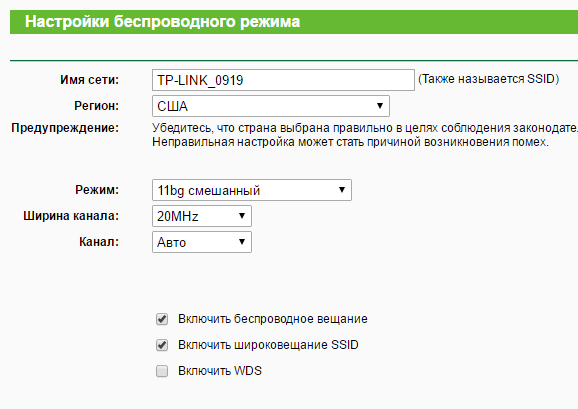Click the Регион label
This screenshot has height=409, width=578.
[x=97, y=106]
